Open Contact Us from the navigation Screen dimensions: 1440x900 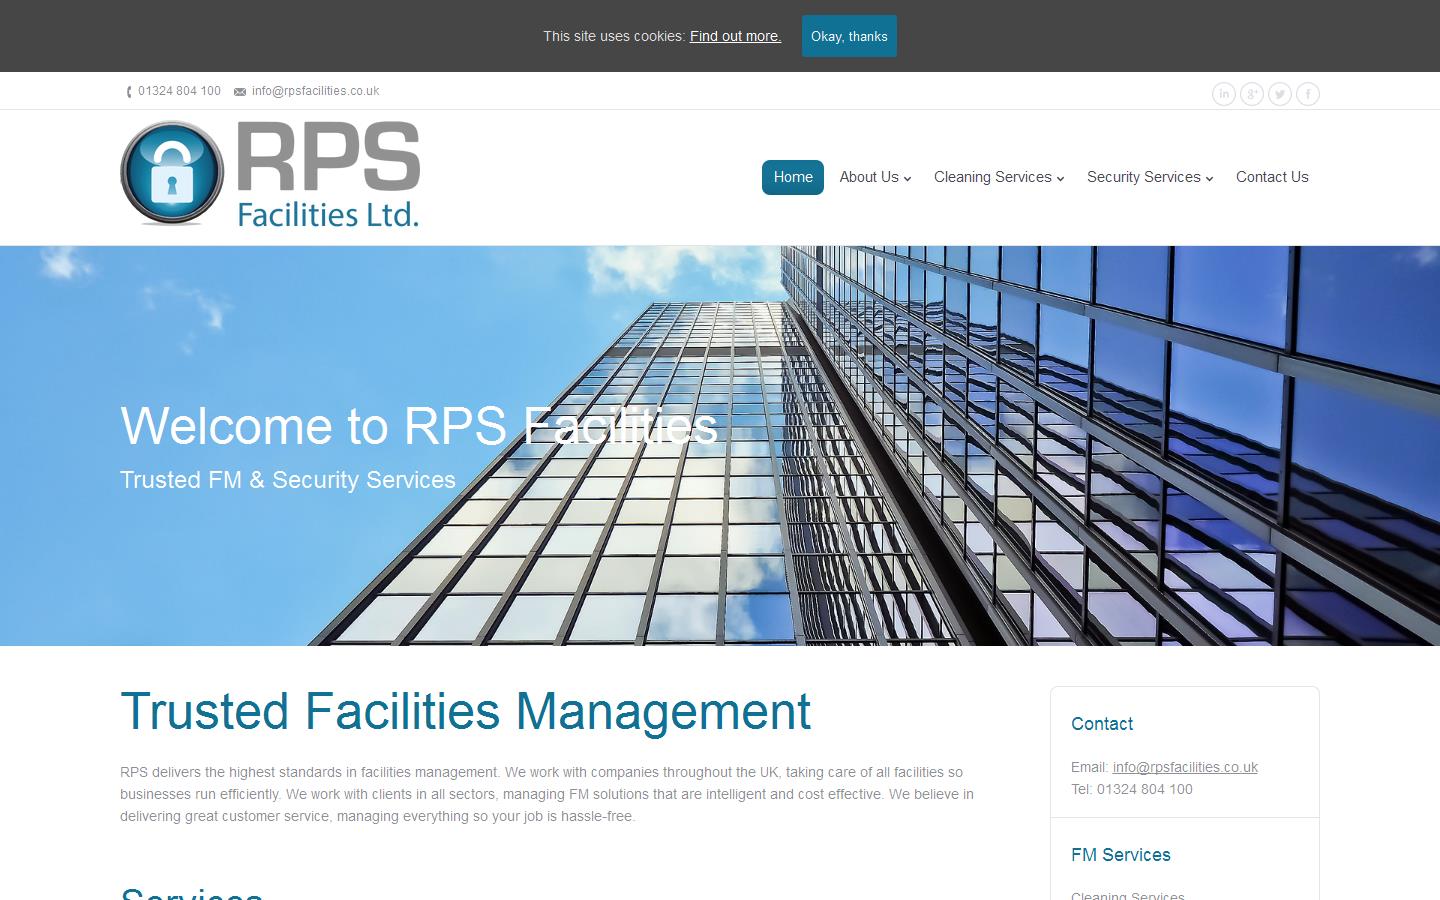(1272, 177)
